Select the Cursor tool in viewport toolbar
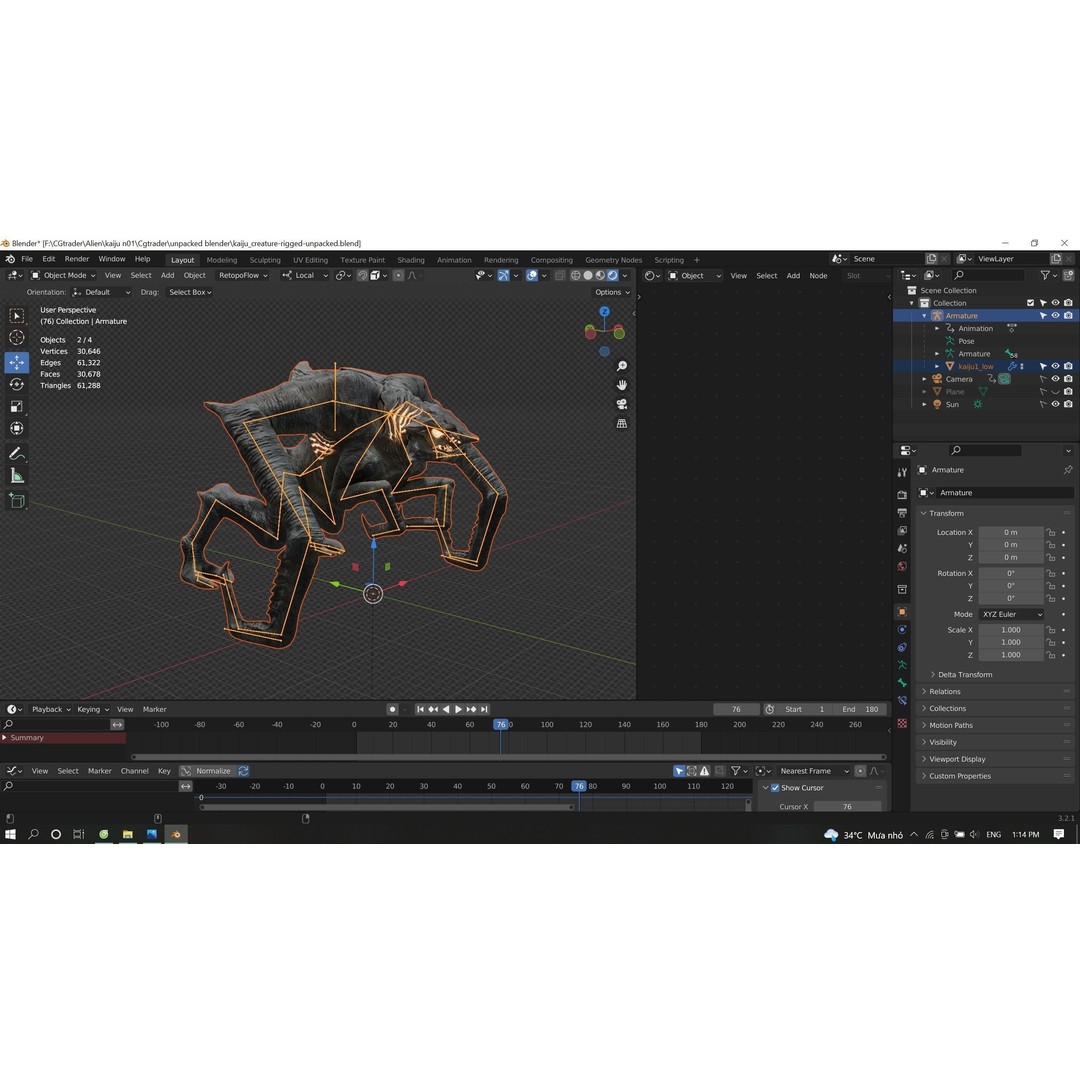Image resolution: width=1080 pixels, height=1080 pixels. click(x=17, y=338)
